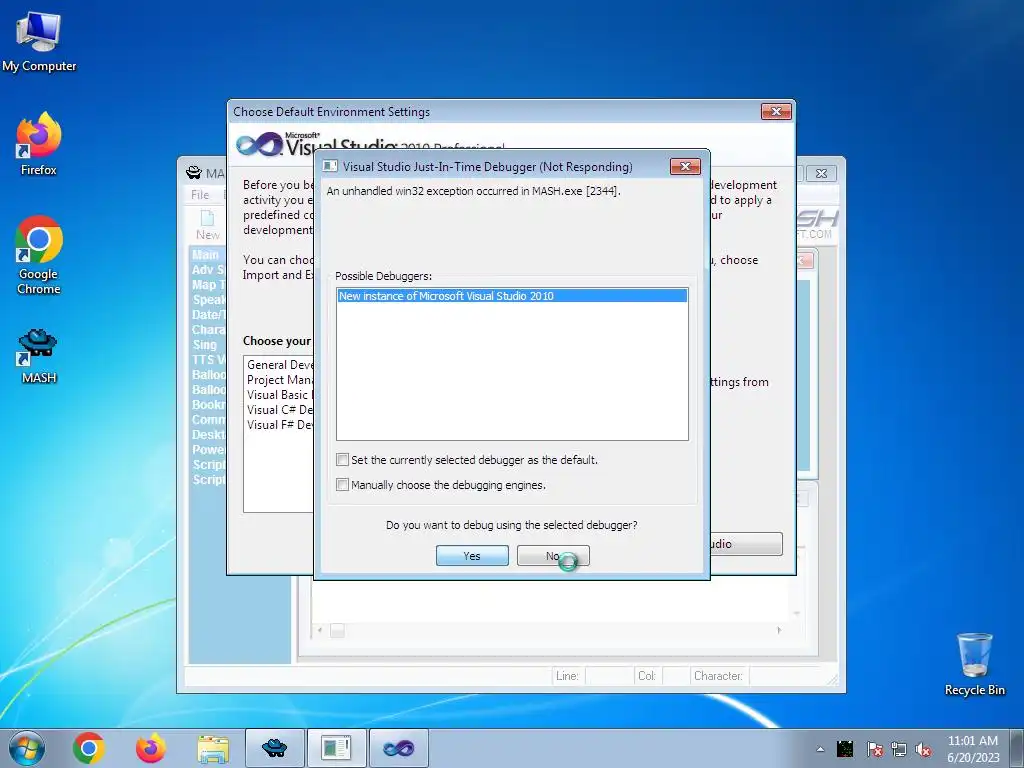Screen dimensions: 1024x768
Task: Launch Firefox from the desktop shortcut
Action: point(39,145)
